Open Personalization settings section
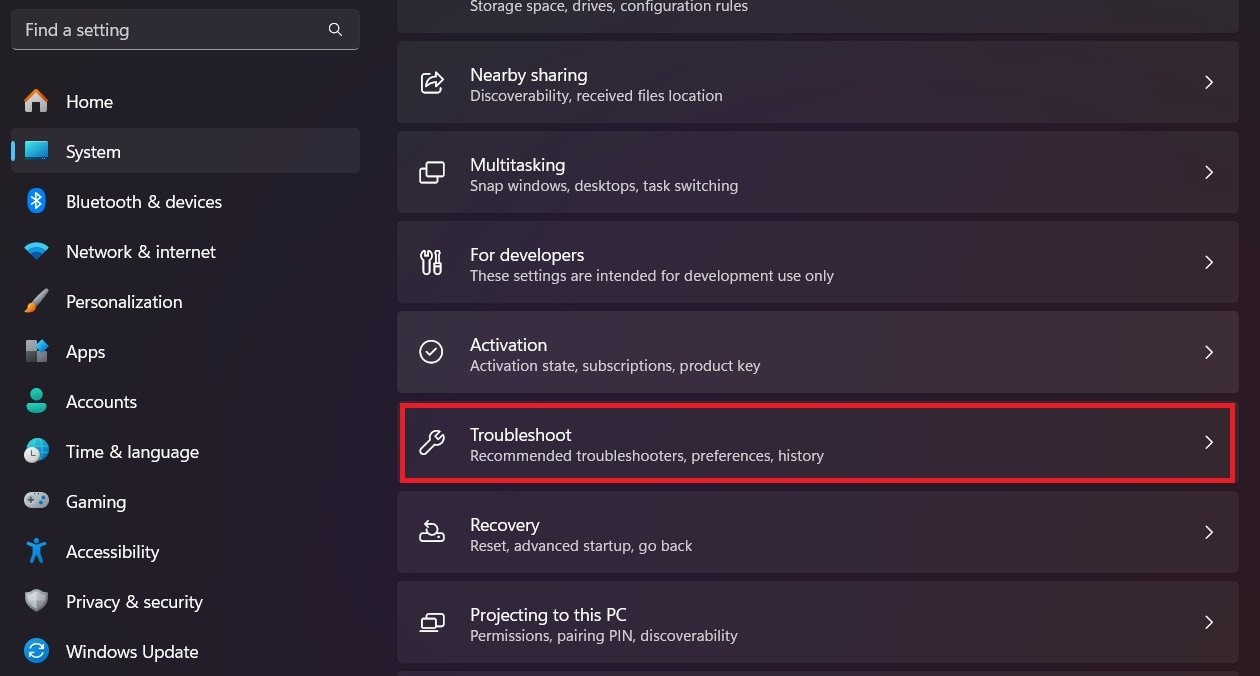 [185, 301]
